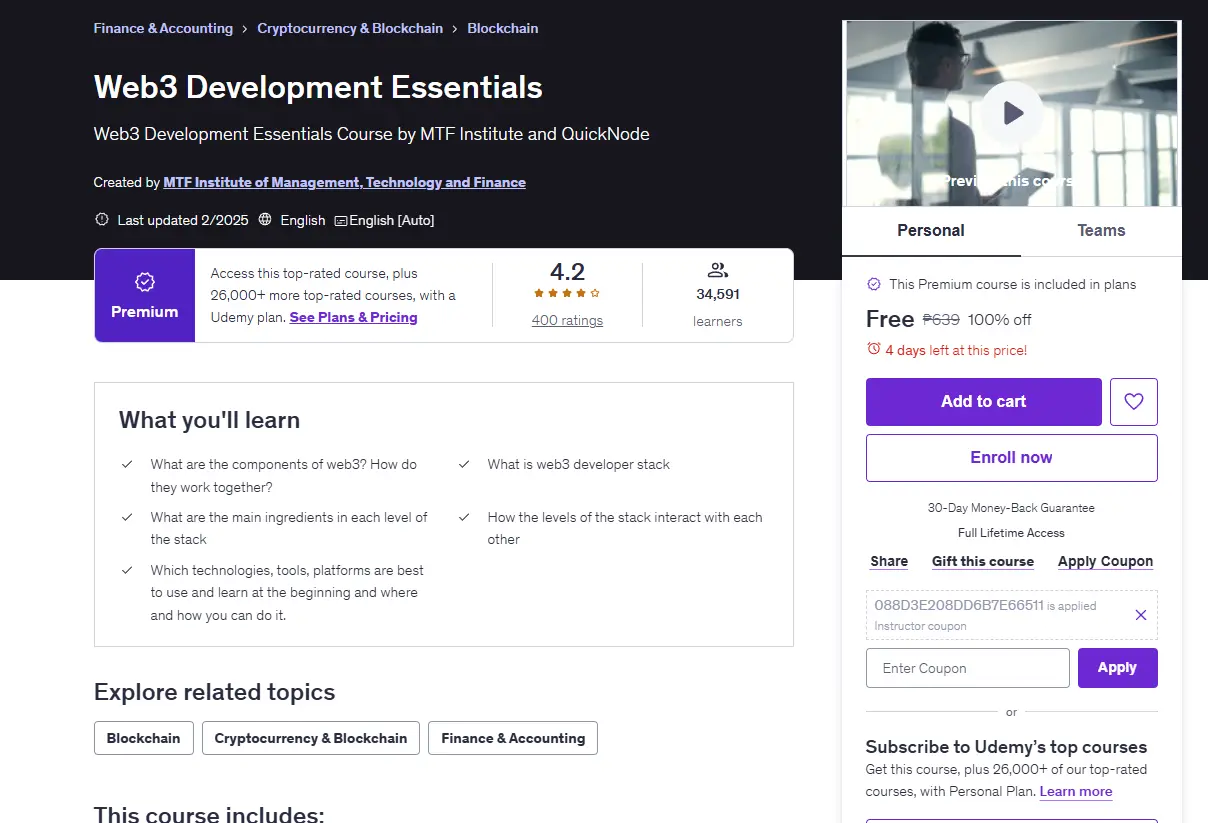Click the 'What you'll learn' heading
This screenshot has height=823, width=1208.
(209, 420)
